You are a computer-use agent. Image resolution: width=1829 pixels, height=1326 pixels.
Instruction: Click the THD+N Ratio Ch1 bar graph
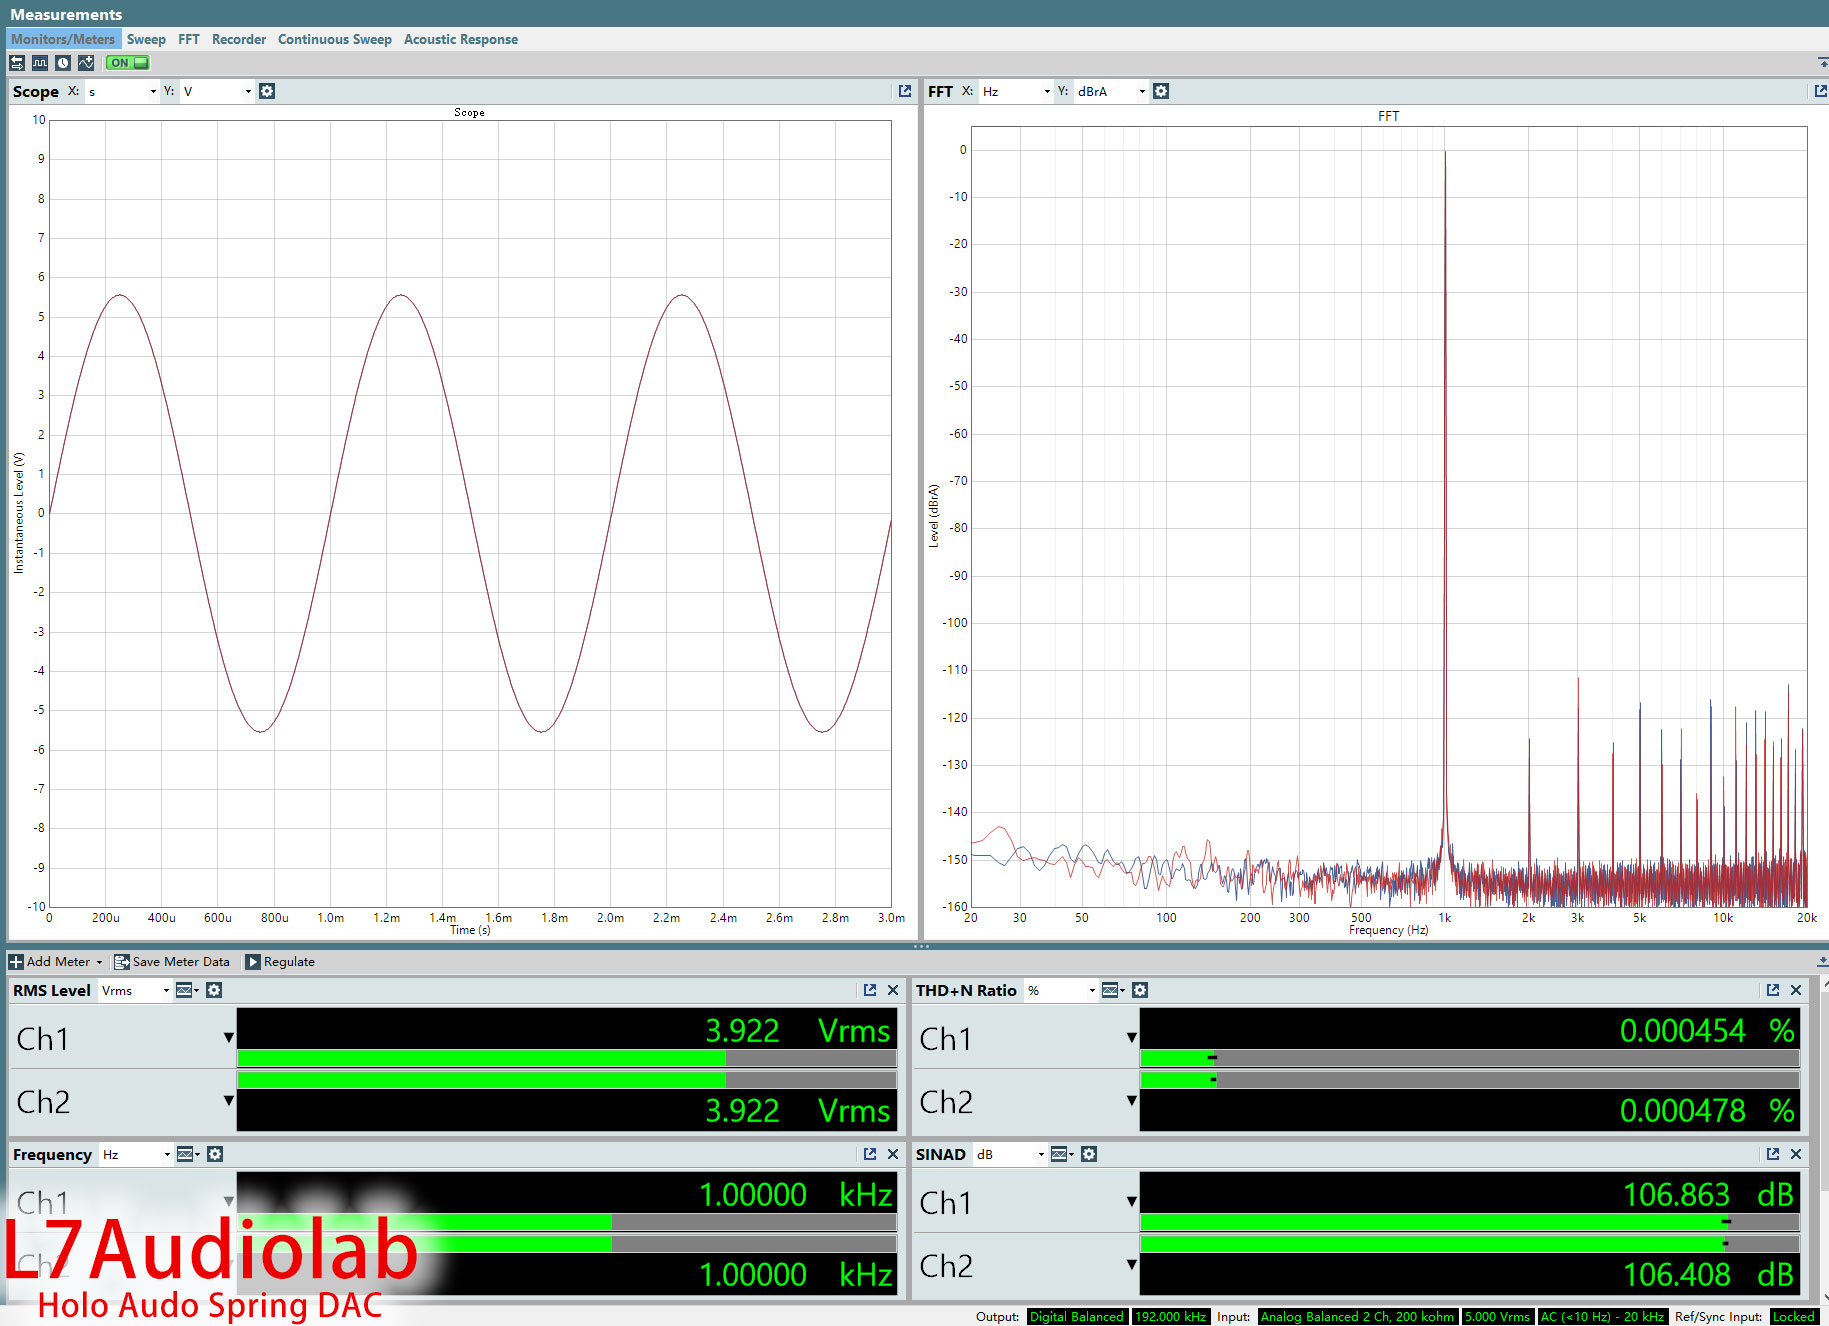pyautogui.click(x=1468, y=1058)
